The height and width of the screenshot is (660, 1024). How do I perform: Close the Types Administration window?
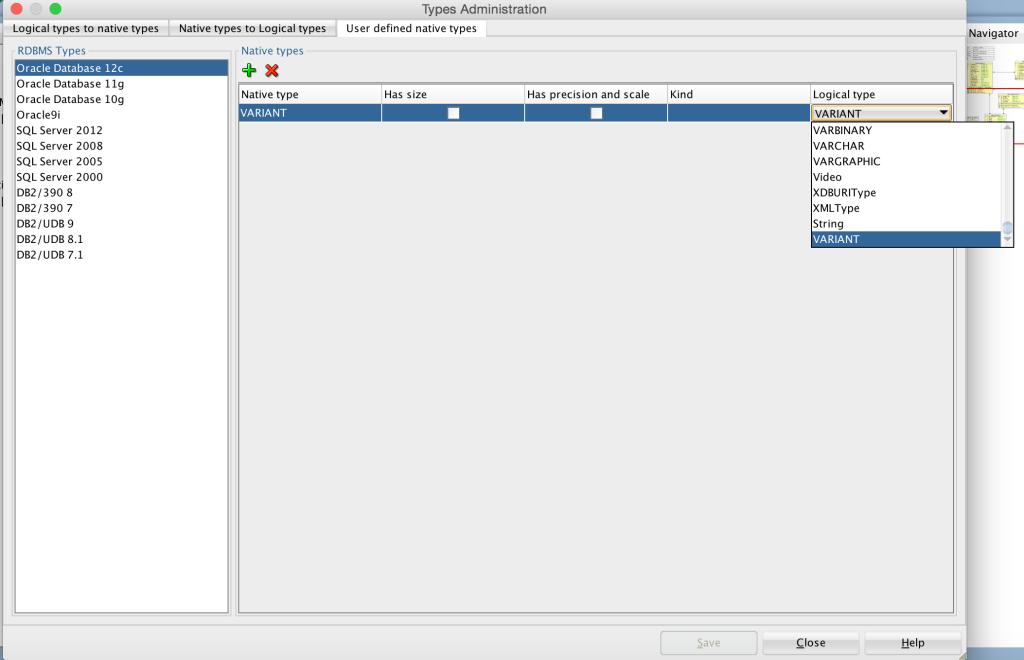17,9
